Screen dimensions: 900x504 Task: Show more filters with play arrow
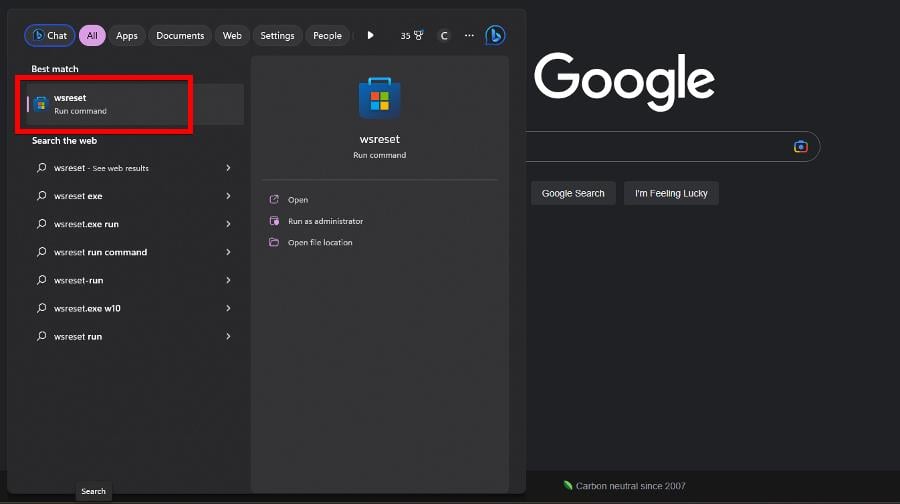point(370,36)
